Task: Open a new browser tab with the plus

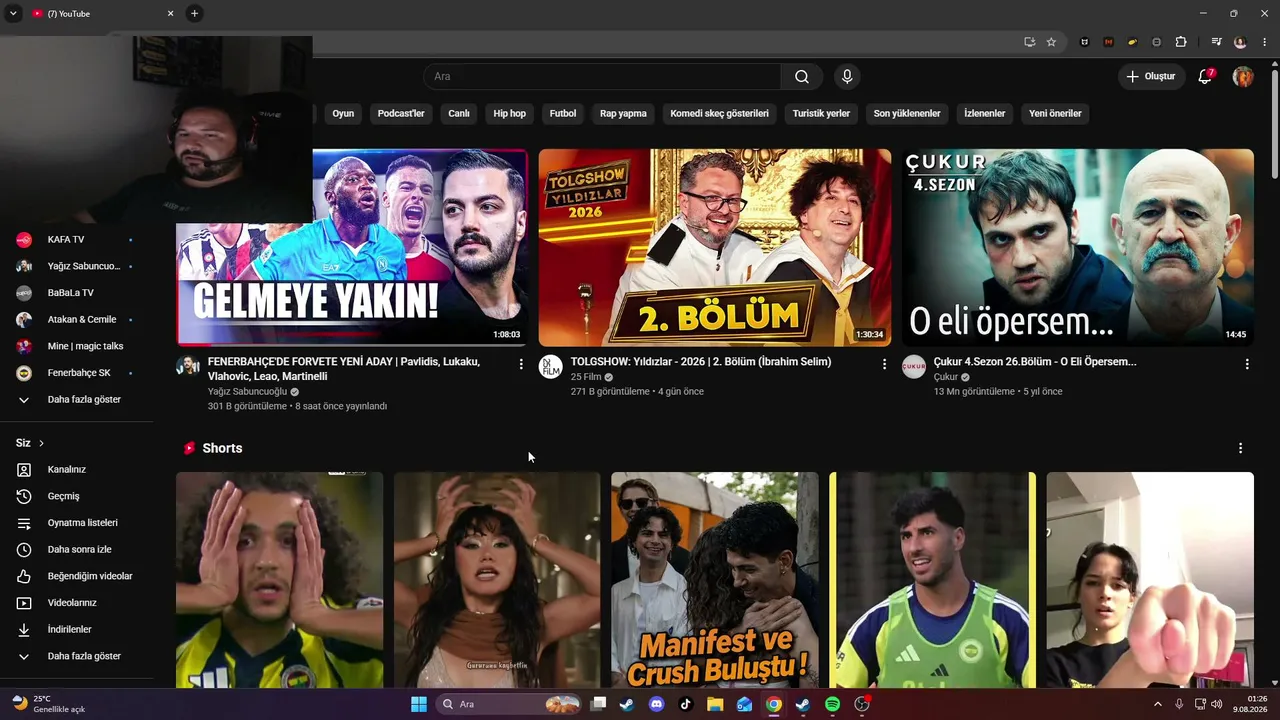Action: 194,13
